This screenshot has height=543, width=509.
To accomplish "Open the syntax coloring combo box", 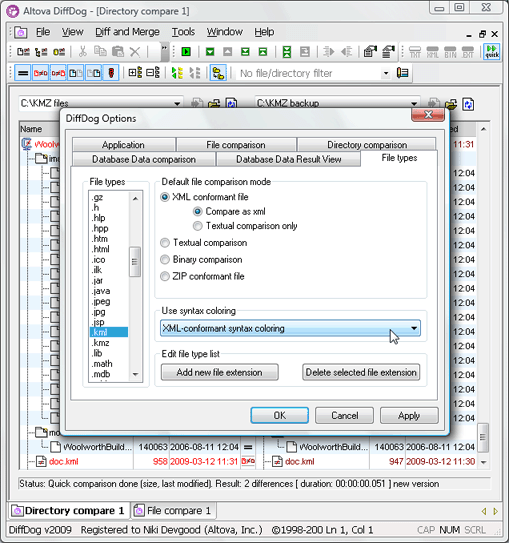I will (290, 328).
